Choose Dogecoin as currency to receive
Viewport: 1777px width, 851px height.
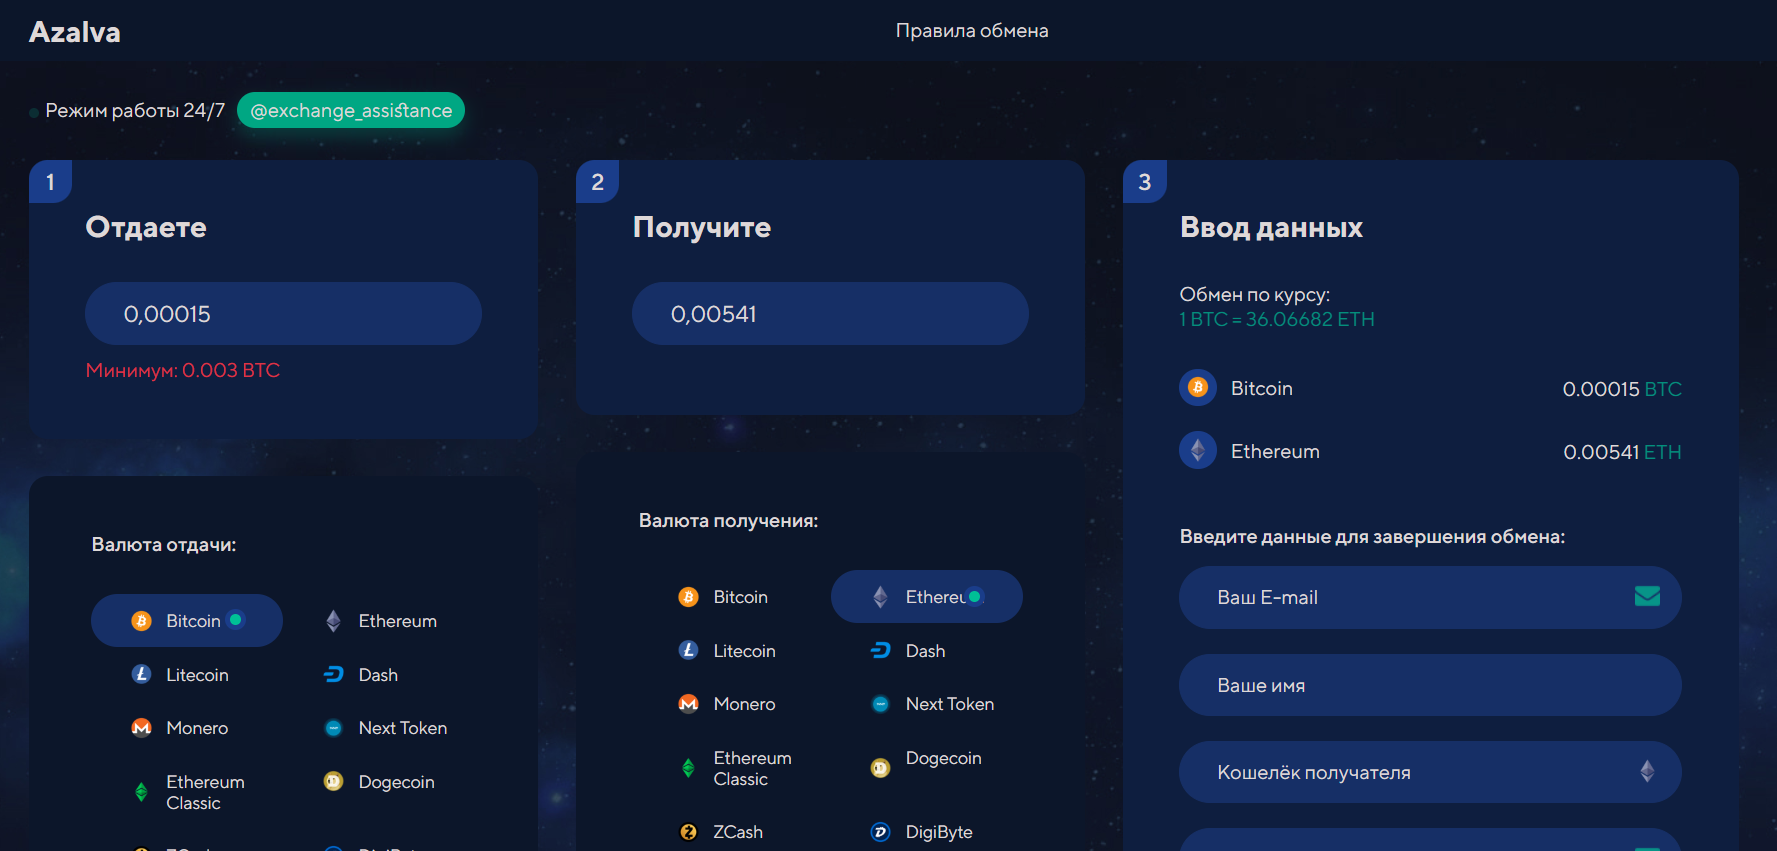tap(942, 759)
